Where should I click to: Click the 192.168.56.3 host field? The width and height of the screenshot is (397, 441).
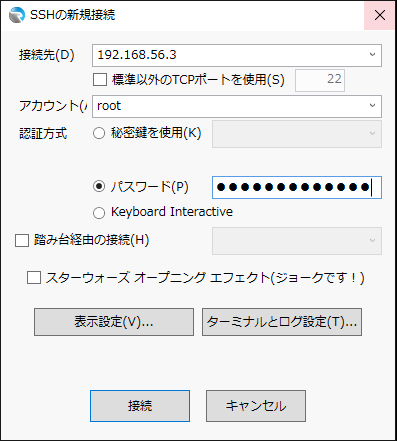coord(237,55)
